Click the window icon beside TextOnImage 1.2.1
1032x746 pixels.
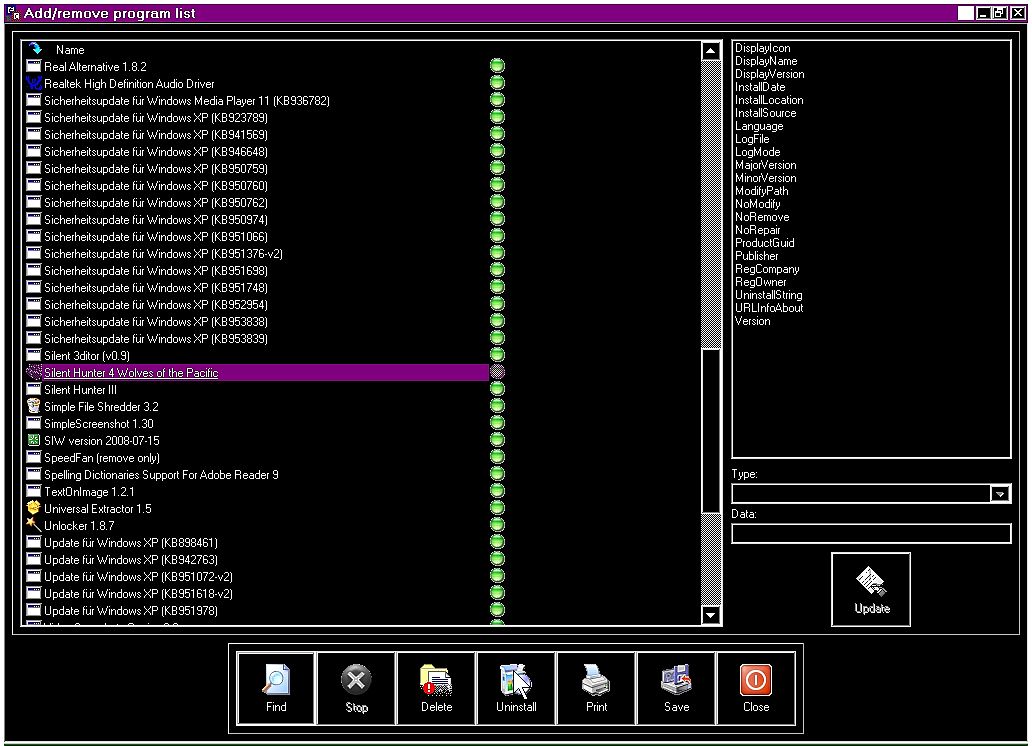point(34,491)
